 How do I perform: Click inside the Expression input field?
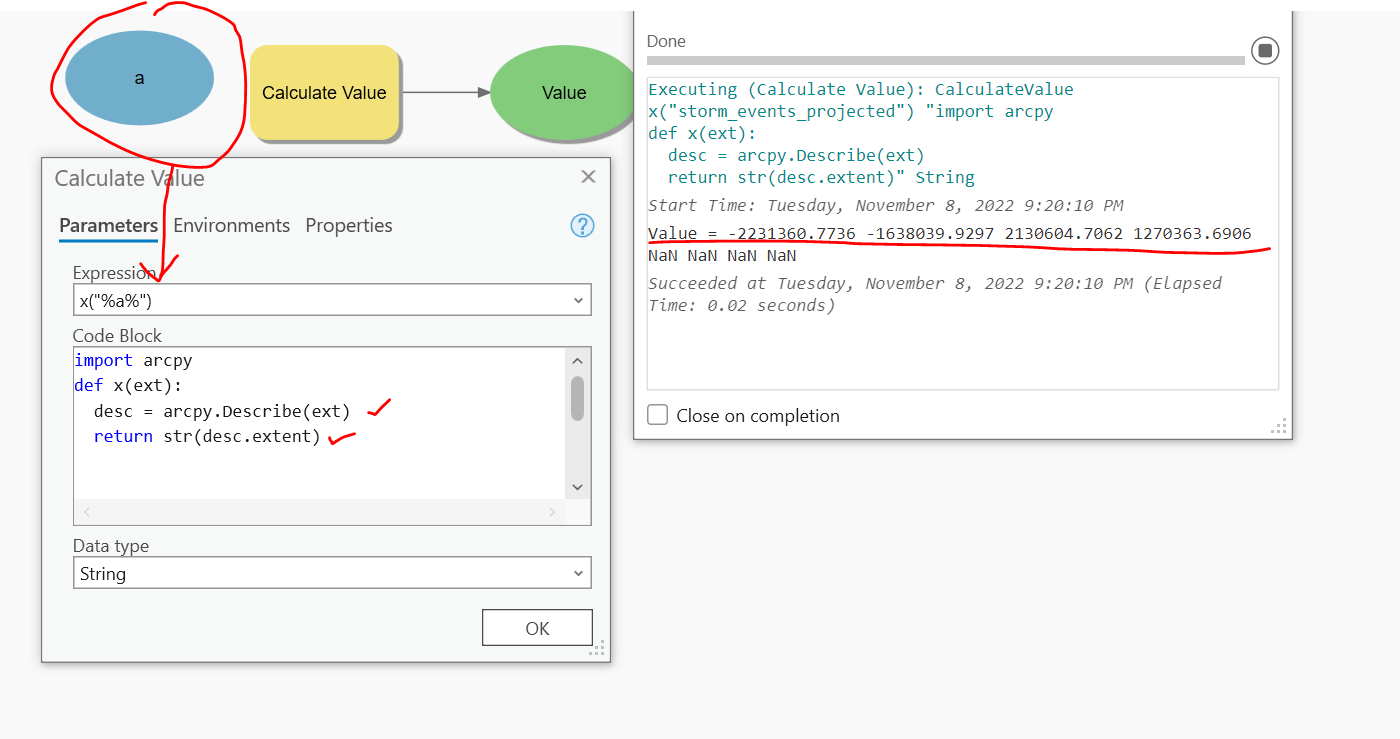click(300, 299)
